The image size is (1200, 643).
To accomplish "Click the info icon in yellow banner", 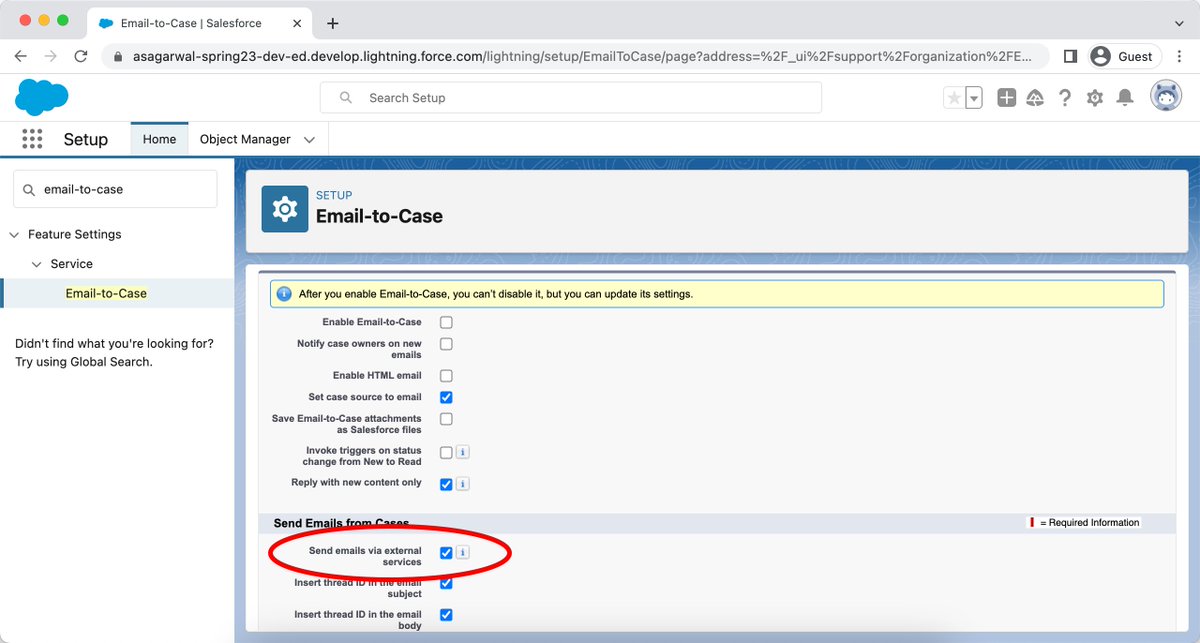I will 284,294.
